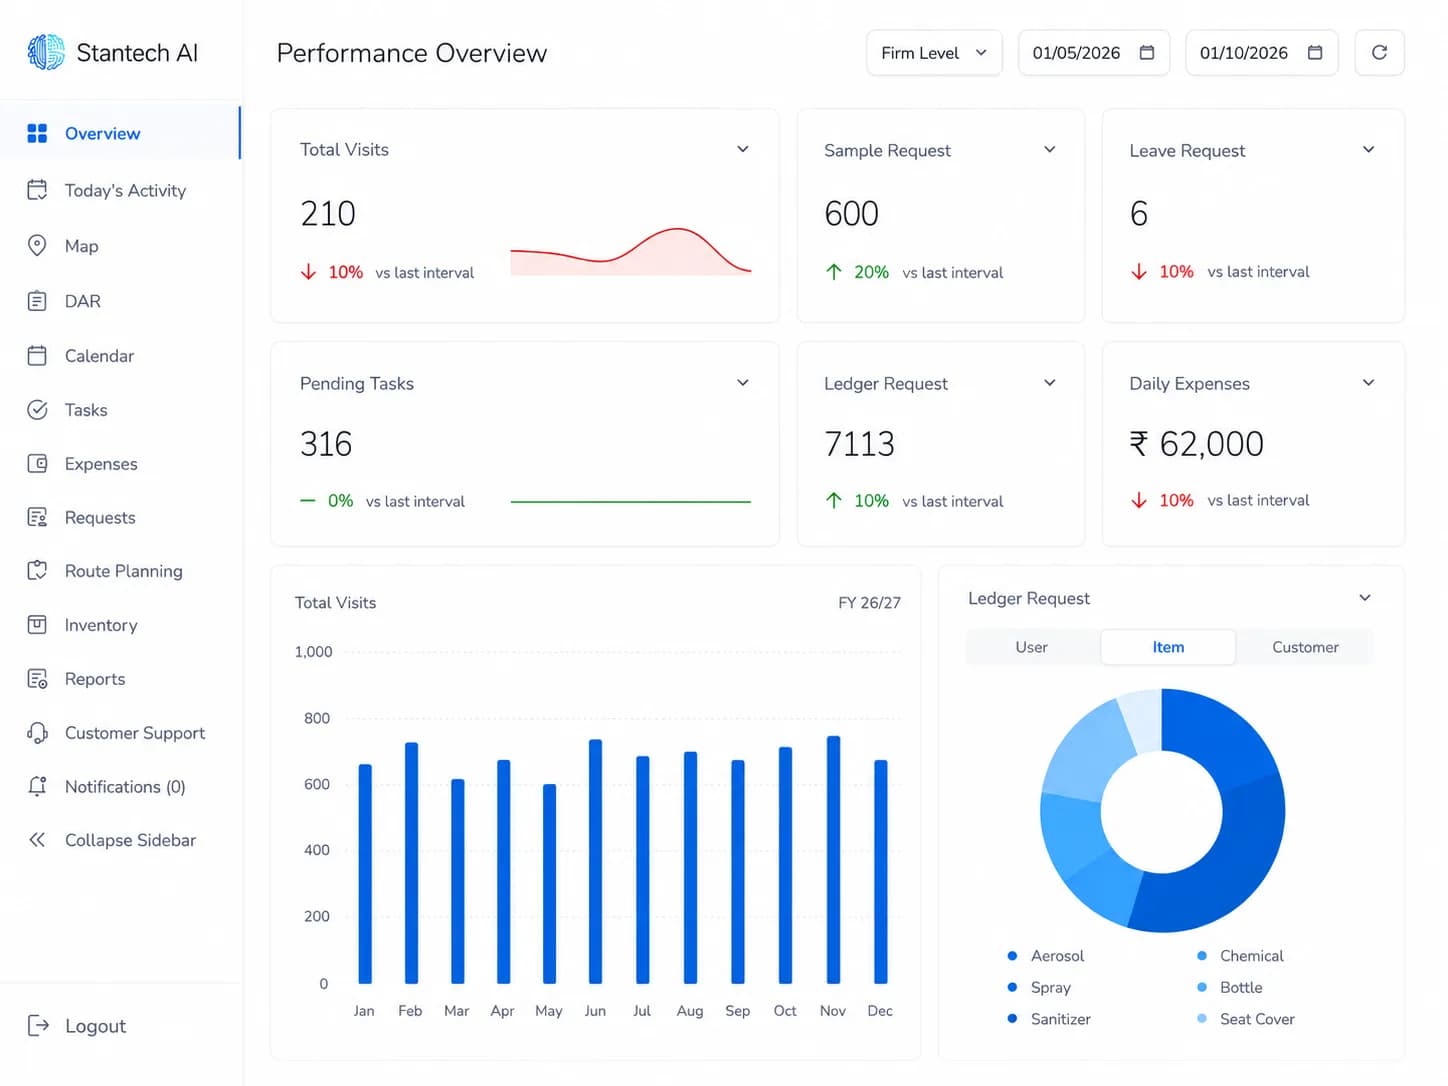Open calendar picker for 01/05/2026

pos(1147,53)
